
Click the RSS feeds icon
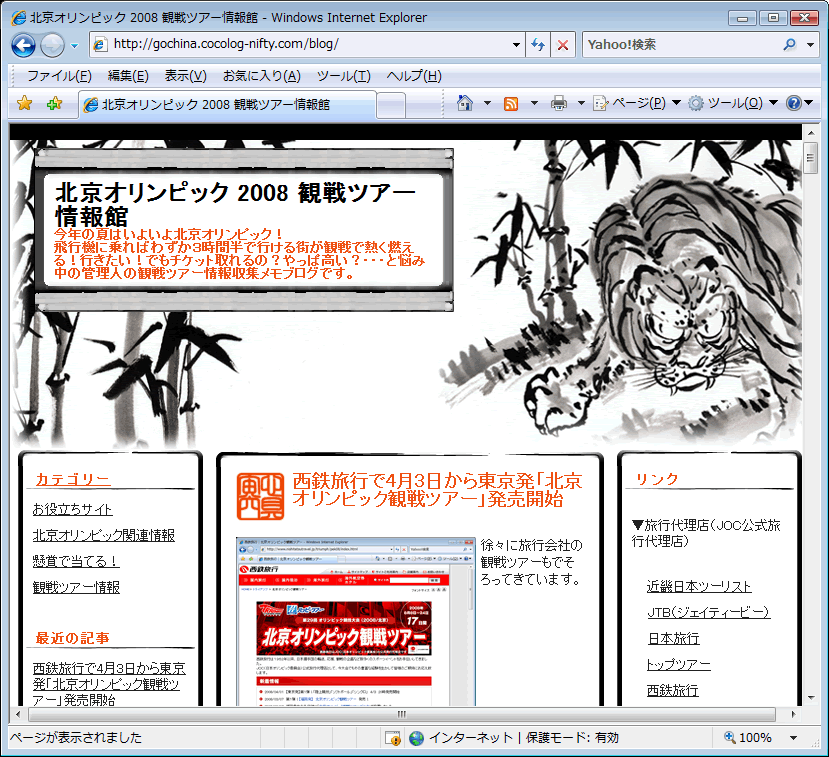coord(511,103)
